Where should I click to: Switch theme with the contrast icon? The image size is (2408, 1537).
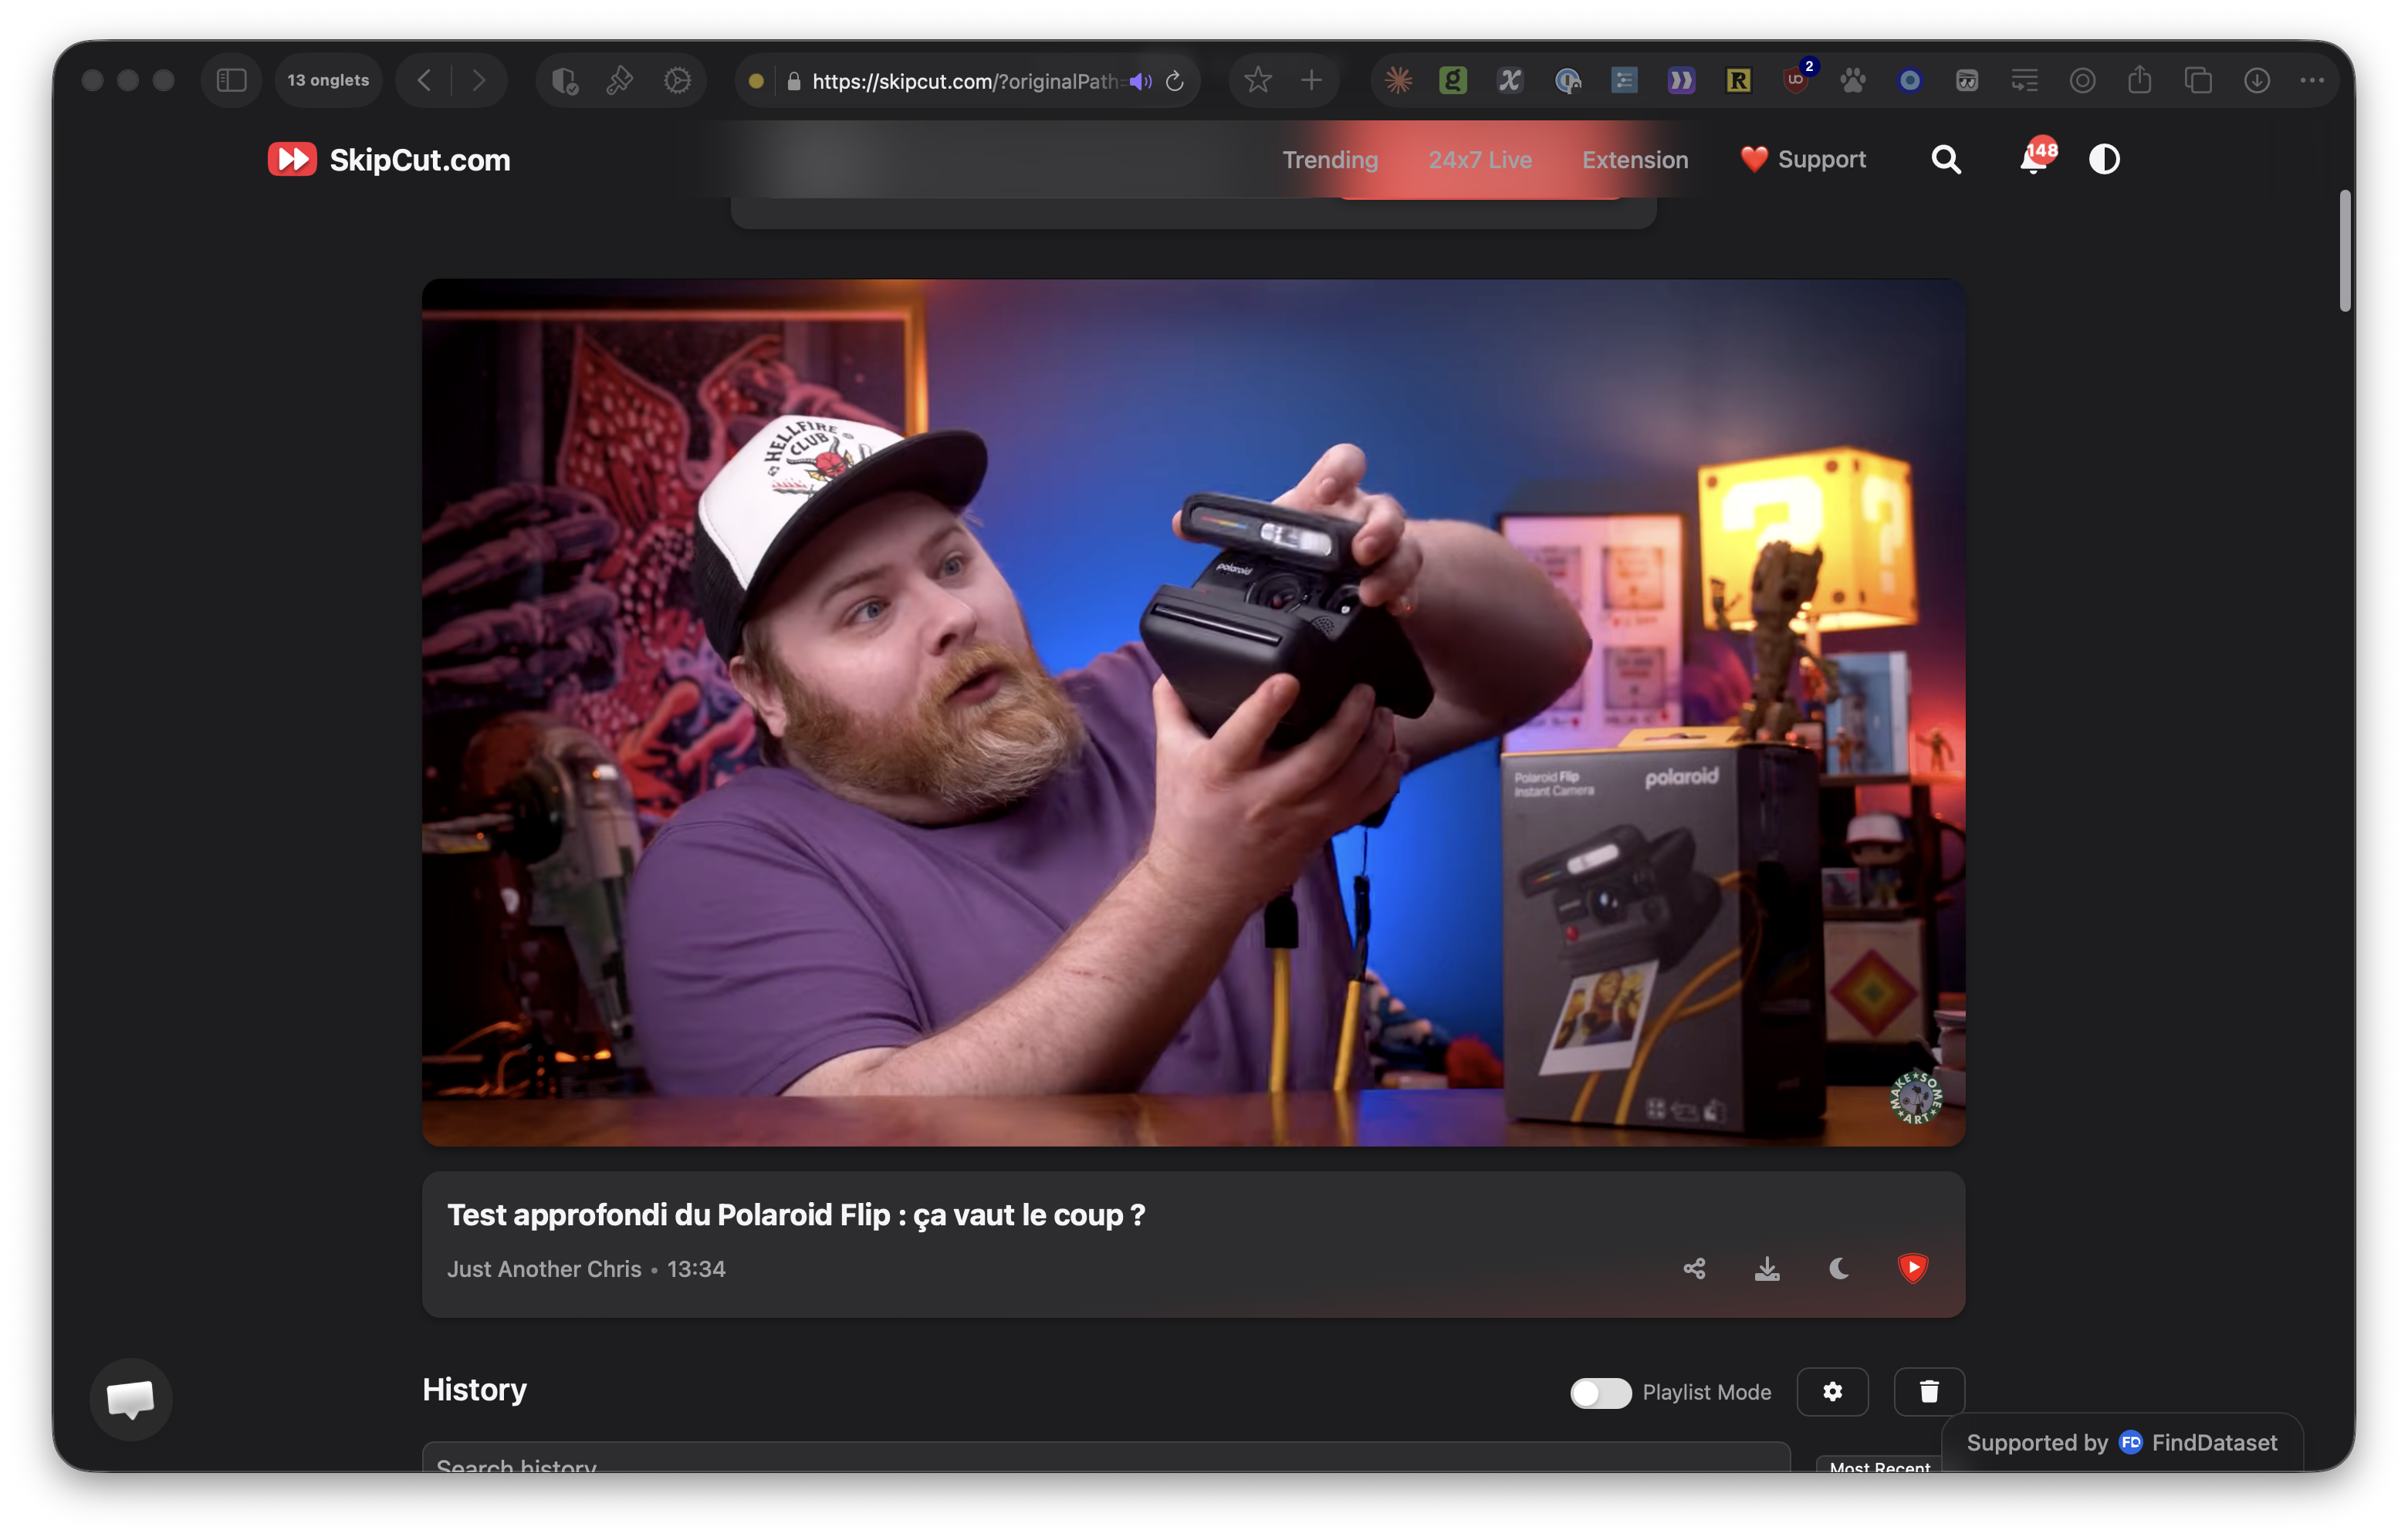pyautogui.click(x=2103, y=159)
